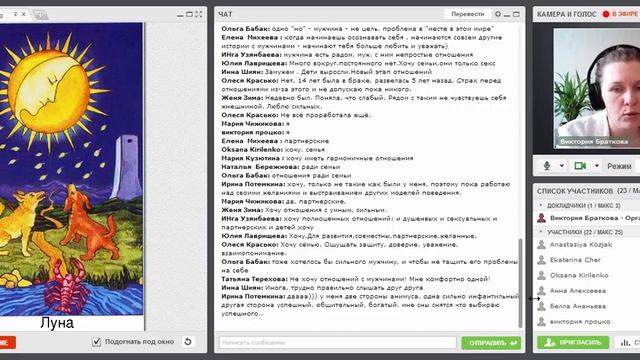Click the rotate refresh icon under the presentation
Screen dimensions: 640x360
tap(188, 342)
